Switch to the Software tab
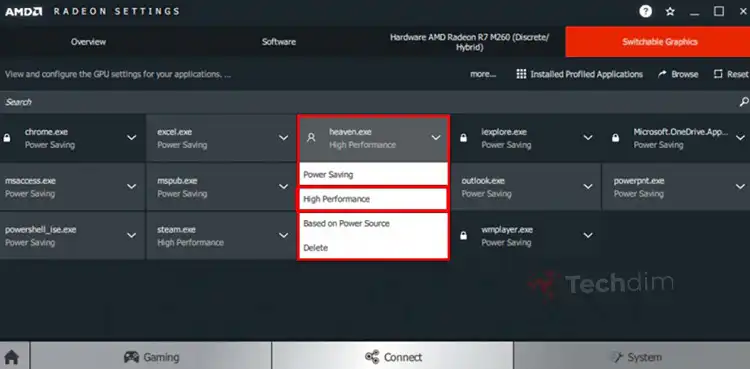Image resolution: width=750 pixels, height=369 pixels. tap(279, 42)
